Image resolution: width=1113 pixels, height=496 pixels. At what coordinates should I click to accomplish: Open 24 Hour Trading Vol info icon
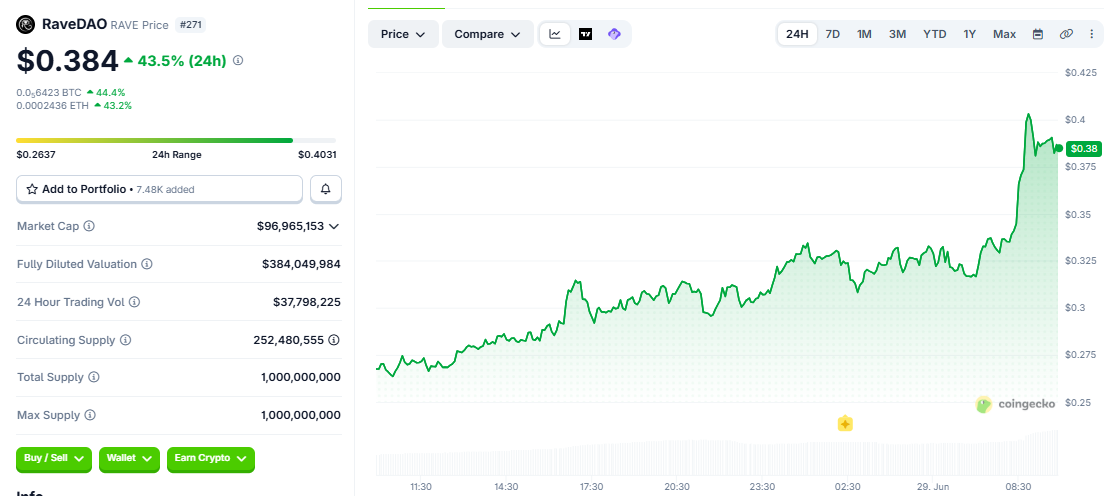[134, 302]
